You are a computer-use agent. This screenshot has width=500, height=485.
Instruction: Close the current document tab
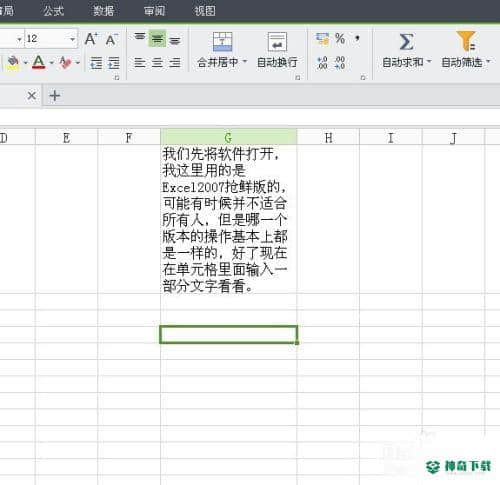(x=32, y=96)
